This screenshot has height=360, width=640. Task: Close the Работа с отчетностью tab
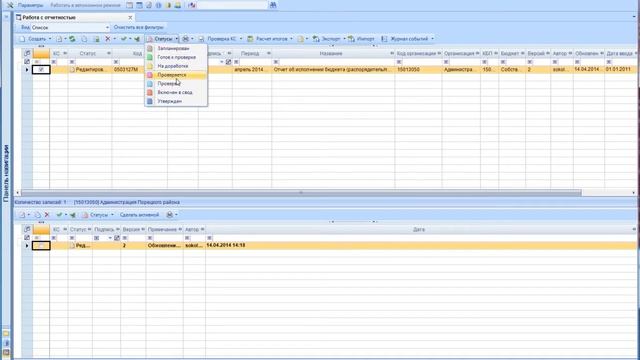[130, 18]
